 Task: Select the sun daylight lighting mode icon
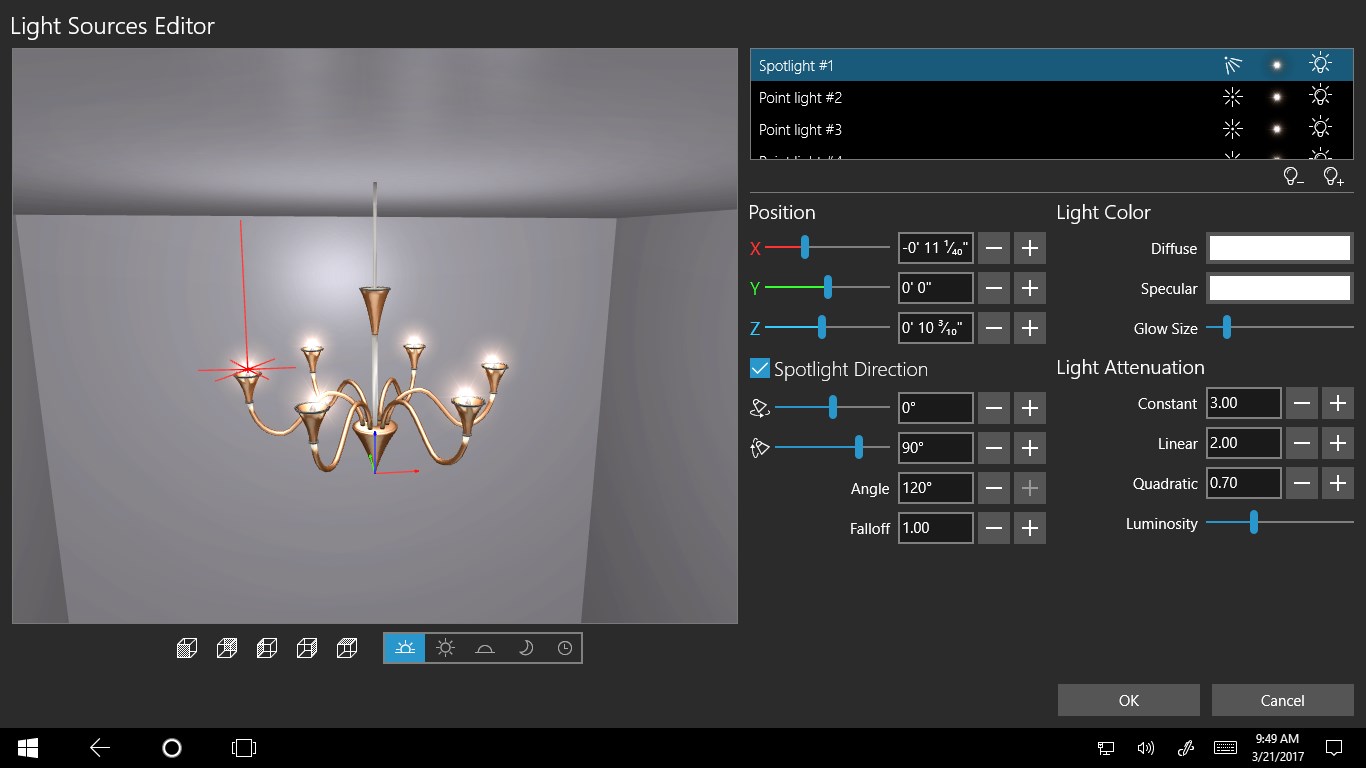pyautogui.click(x=444, y=647)
